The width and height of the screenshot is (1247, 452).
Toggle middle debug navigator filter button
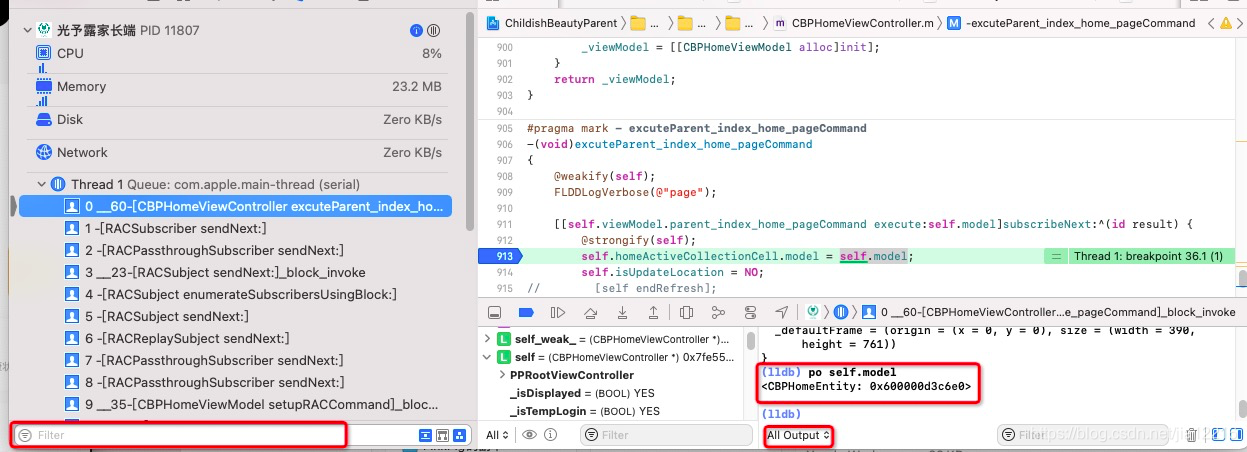443,435
